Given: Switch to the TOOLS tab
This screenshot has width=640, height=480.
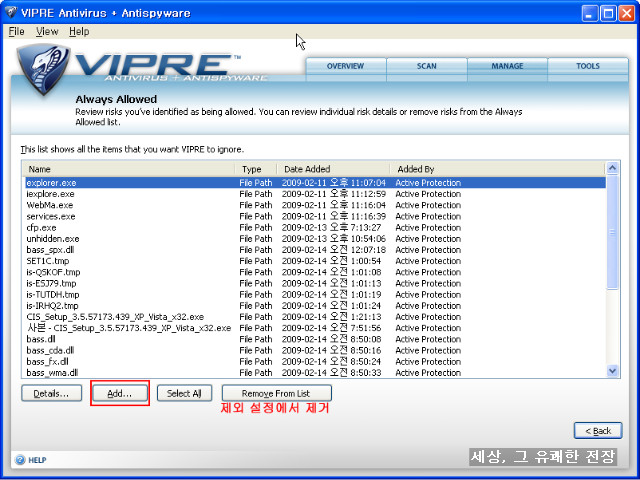Looking at the screenshot, I should (x=588, y=66).
